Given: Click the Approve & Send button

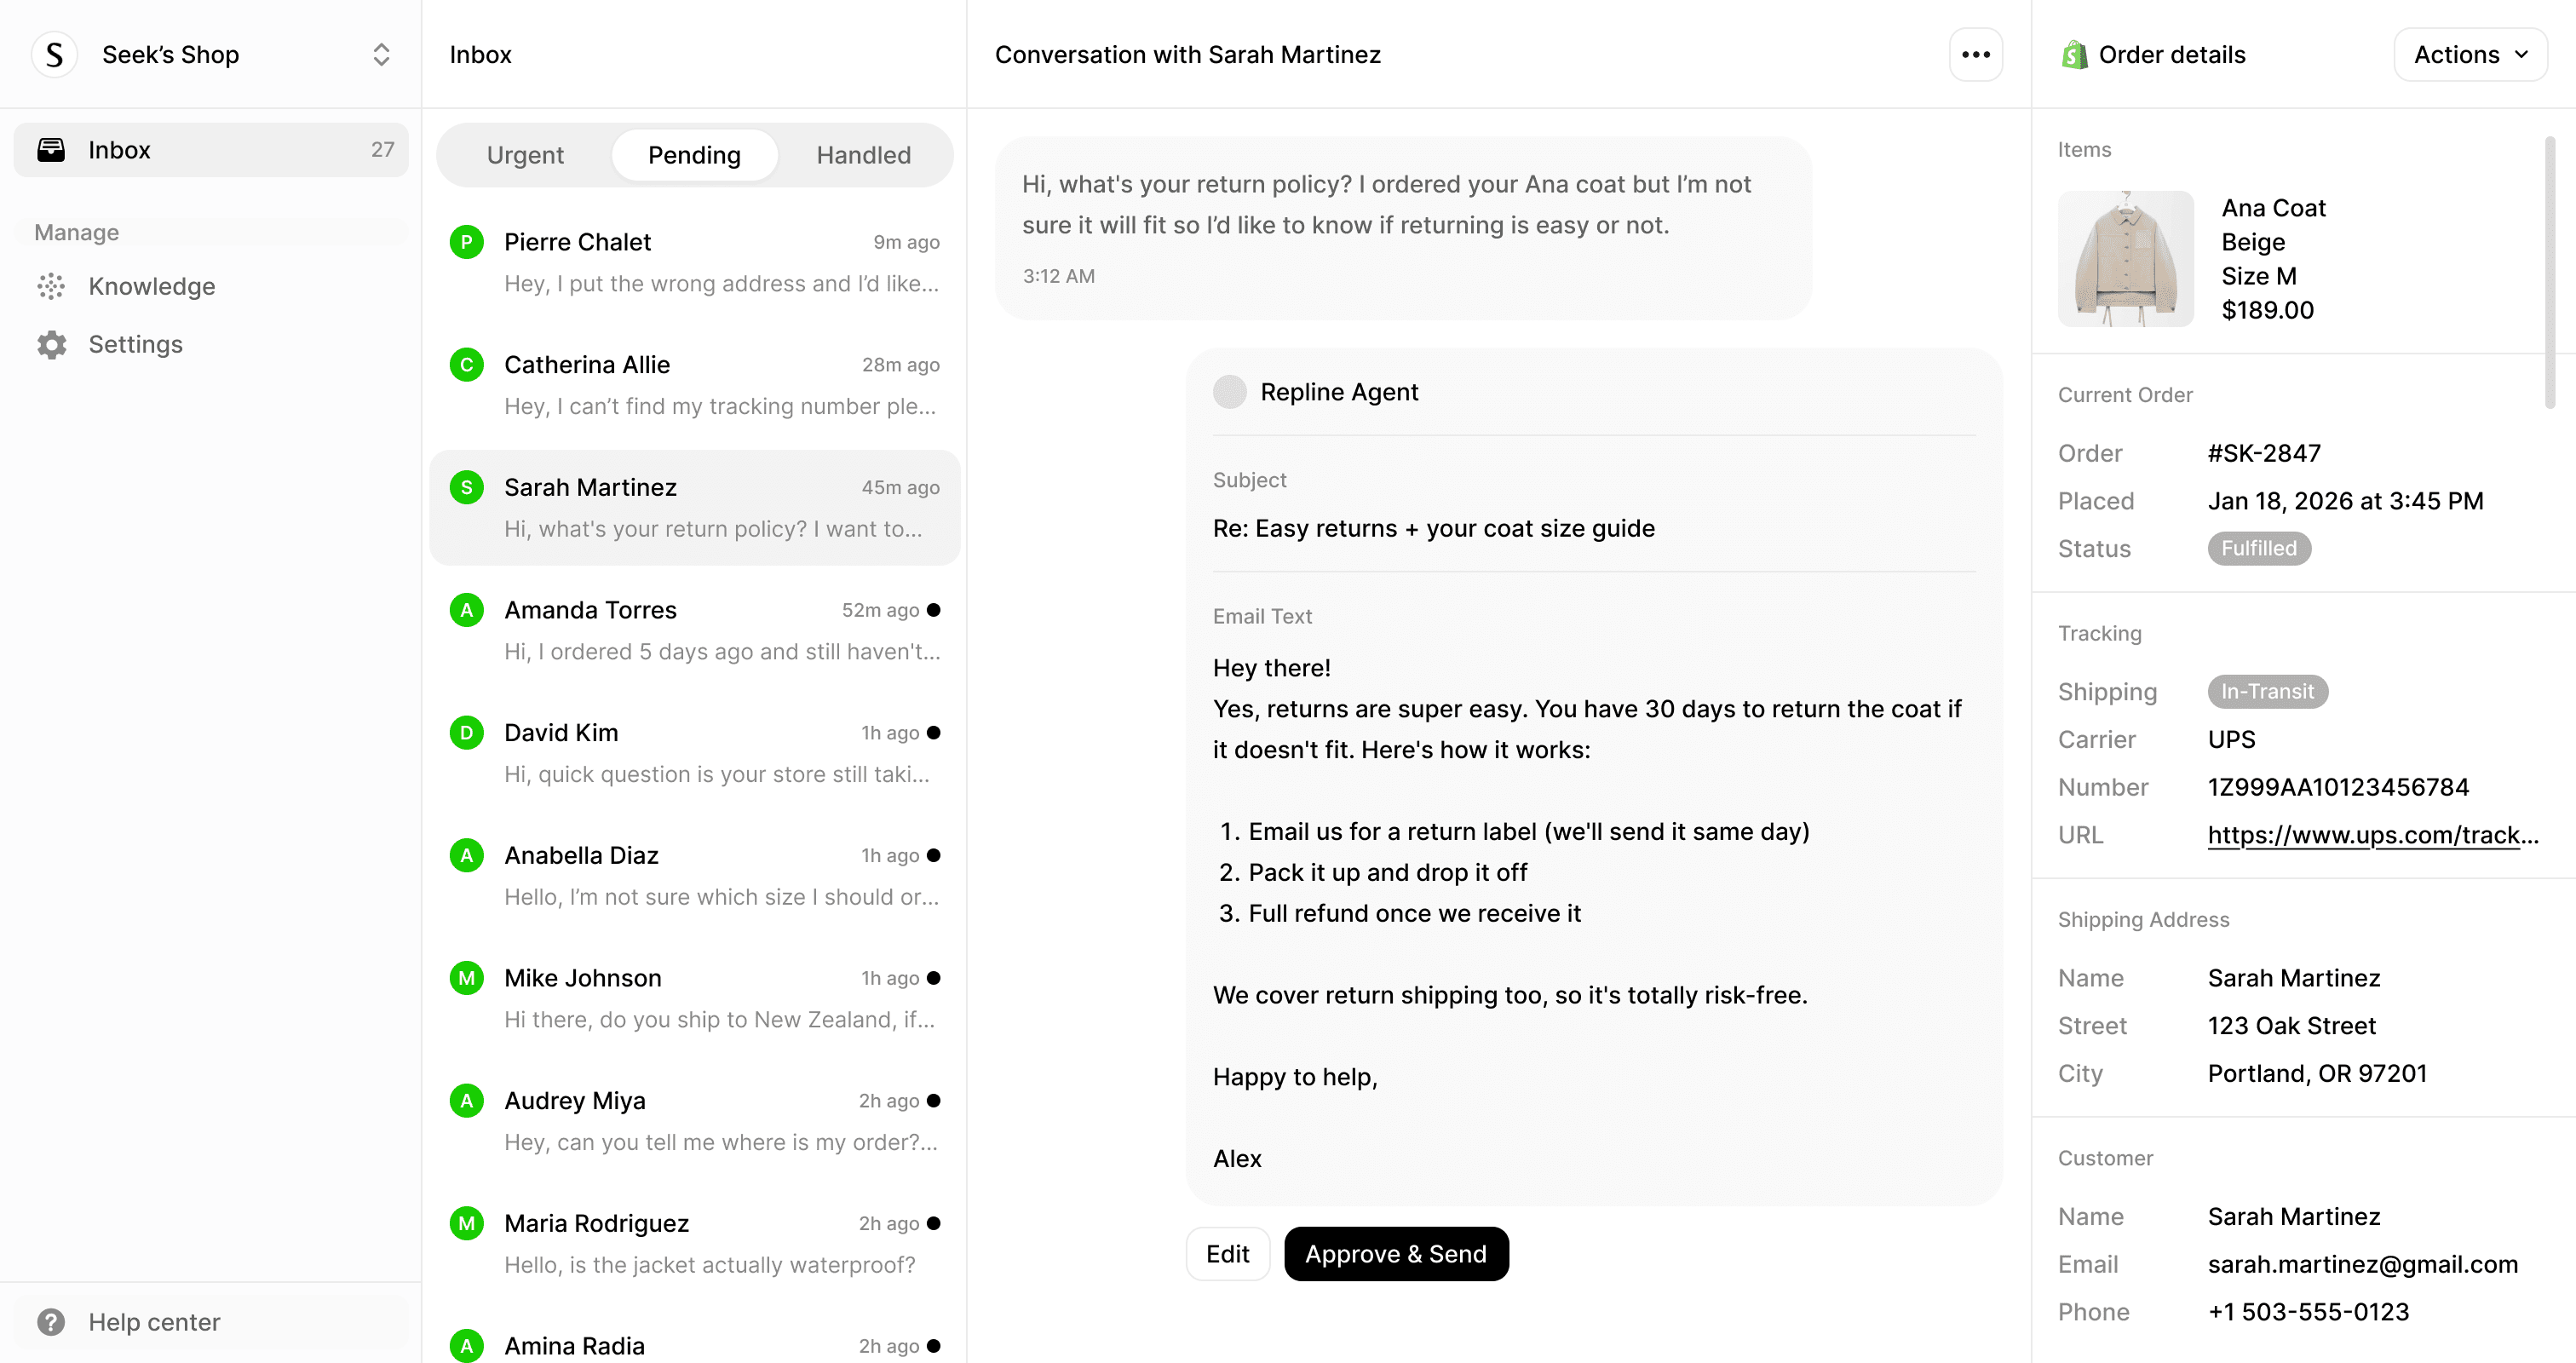Looking at the screenshot, I should click(x=1395, y=1254).
